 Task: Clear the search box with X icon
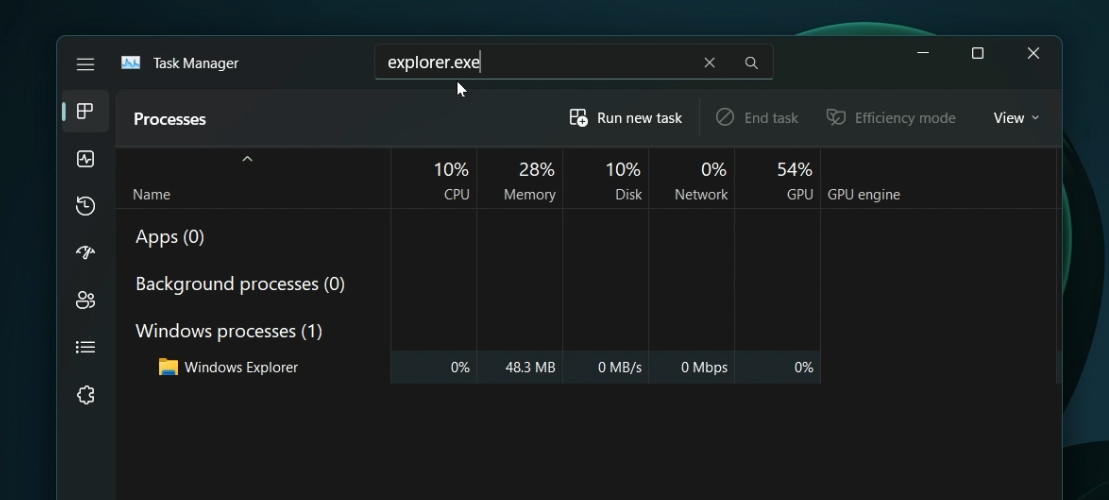(709, 63)
